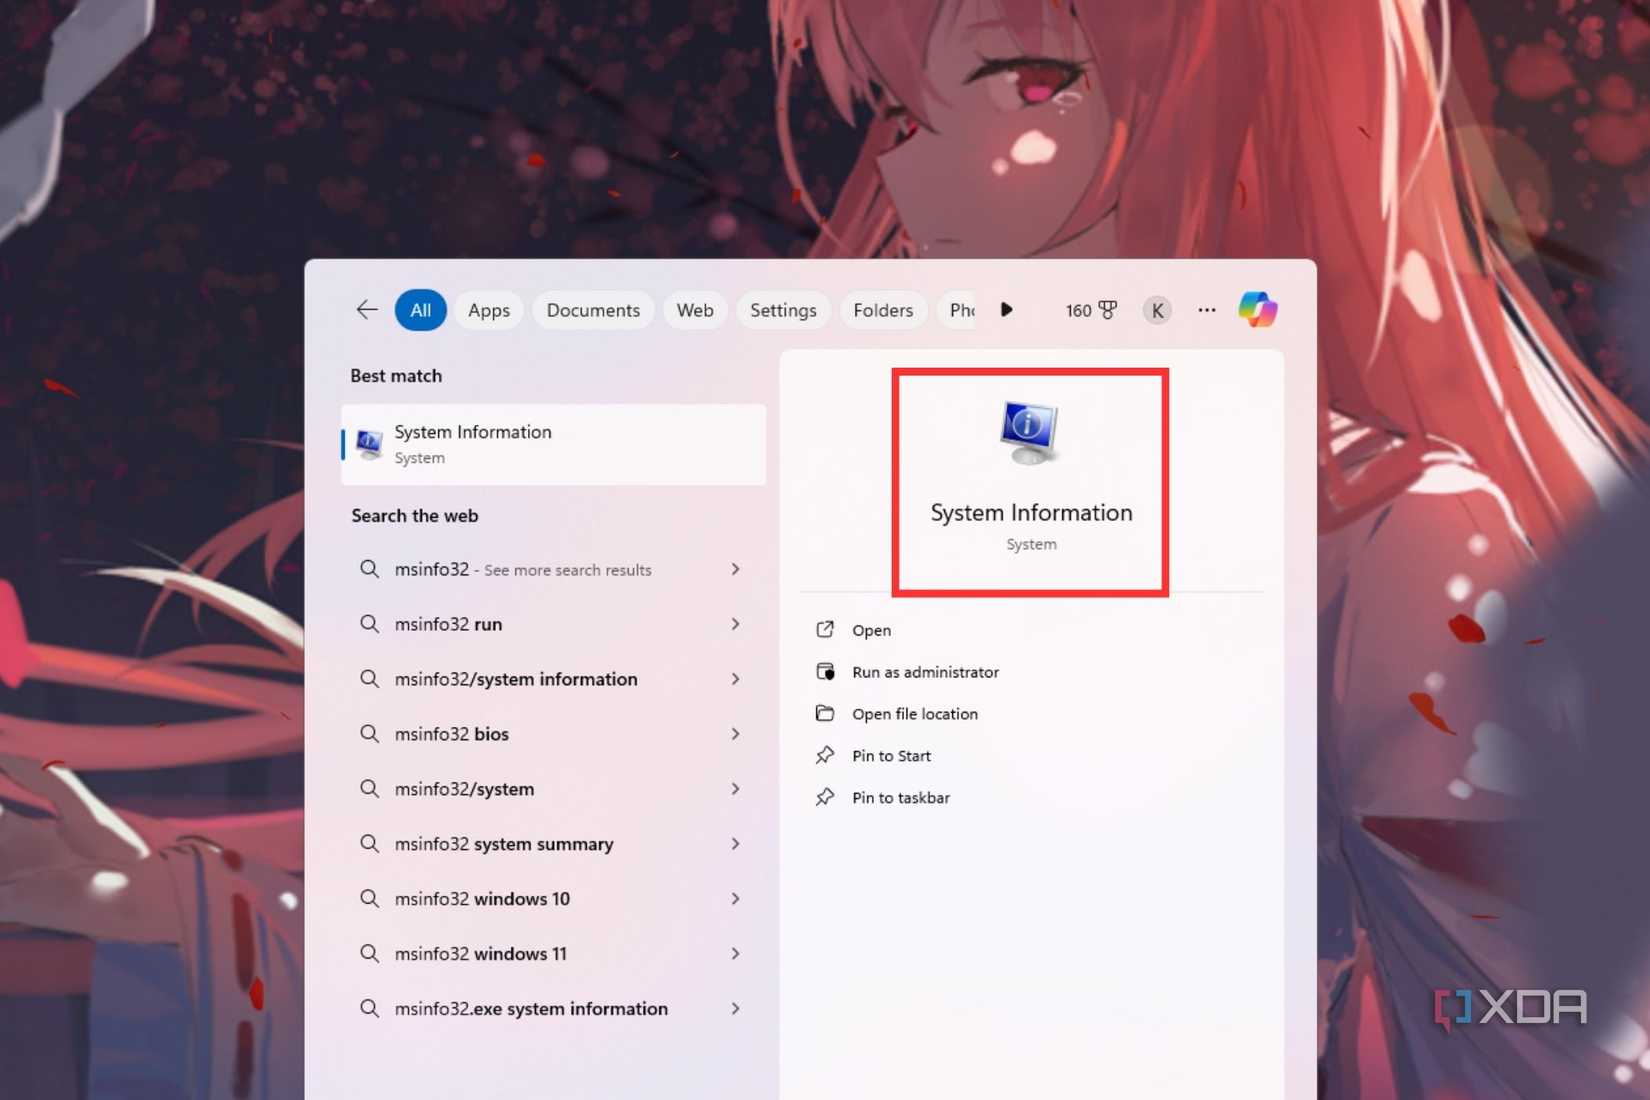This screenshot has width=1650, height=1100.
Task: Choose Run as administrator
Action: [925, 672]
